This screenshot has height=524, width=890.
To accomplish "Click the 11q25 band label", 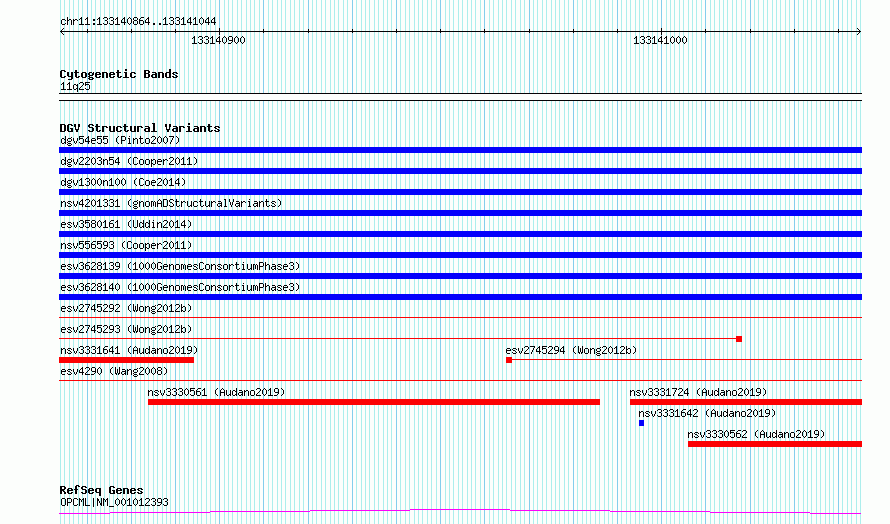I will click(x=75, y=86).
